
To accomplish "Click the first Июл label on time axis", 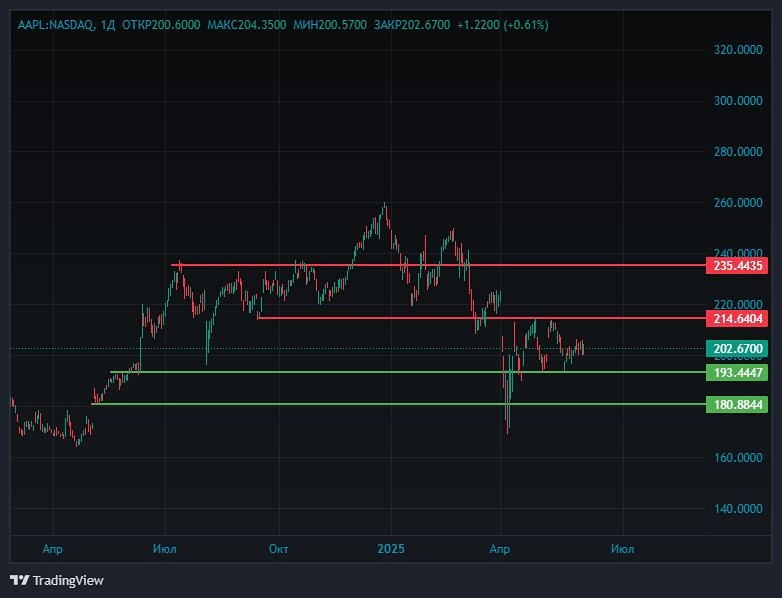I will (x=165, y=549).
